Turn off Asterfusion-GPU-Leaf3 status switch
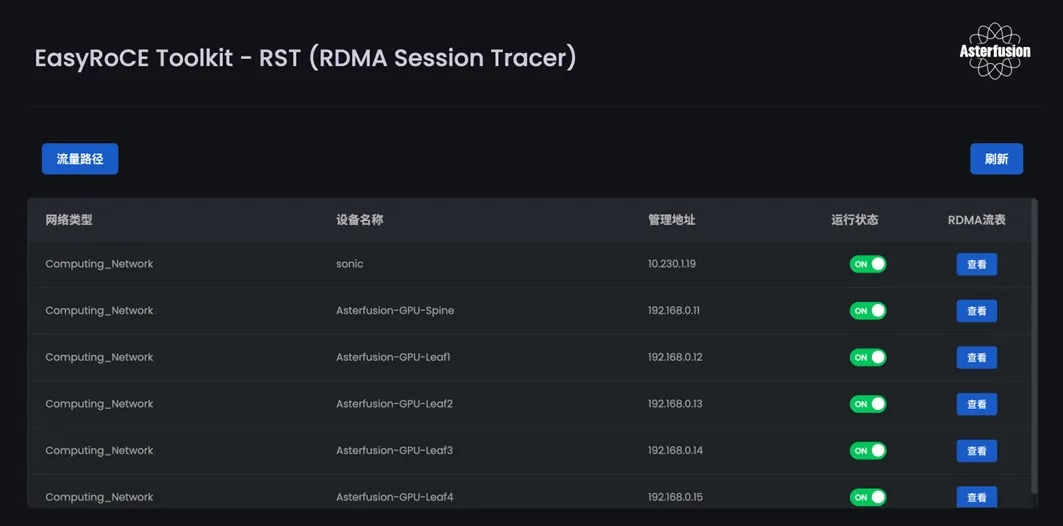The image size is (1063, 526). [x=868, y=451]
